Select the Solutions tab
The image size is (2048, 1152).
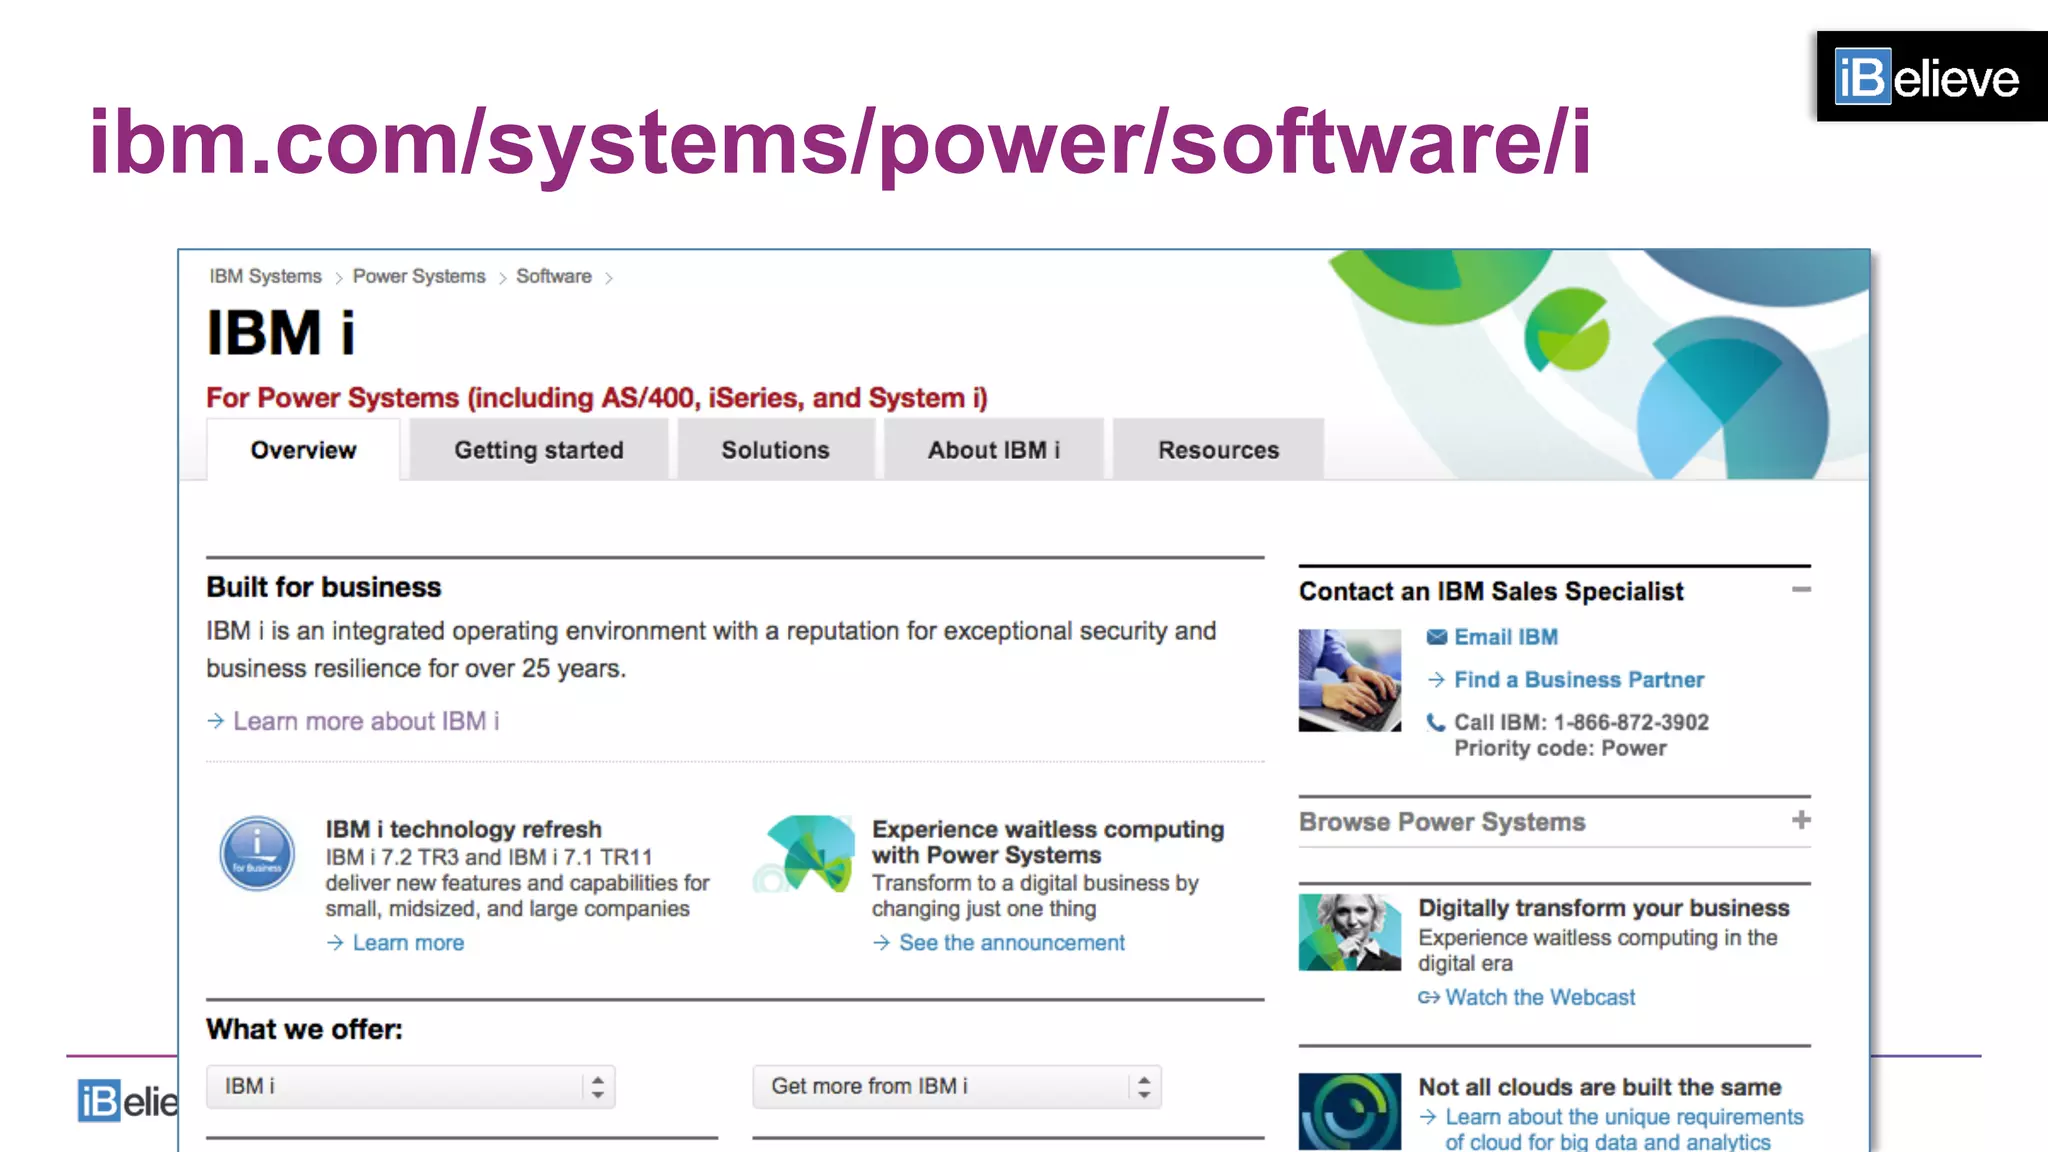pyautogui.click(x=776, y=450)
